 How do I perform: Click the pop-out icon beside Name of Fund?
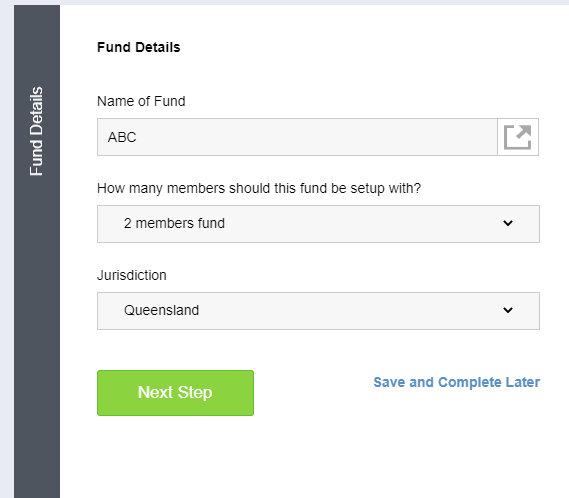(x=518, y=137)
